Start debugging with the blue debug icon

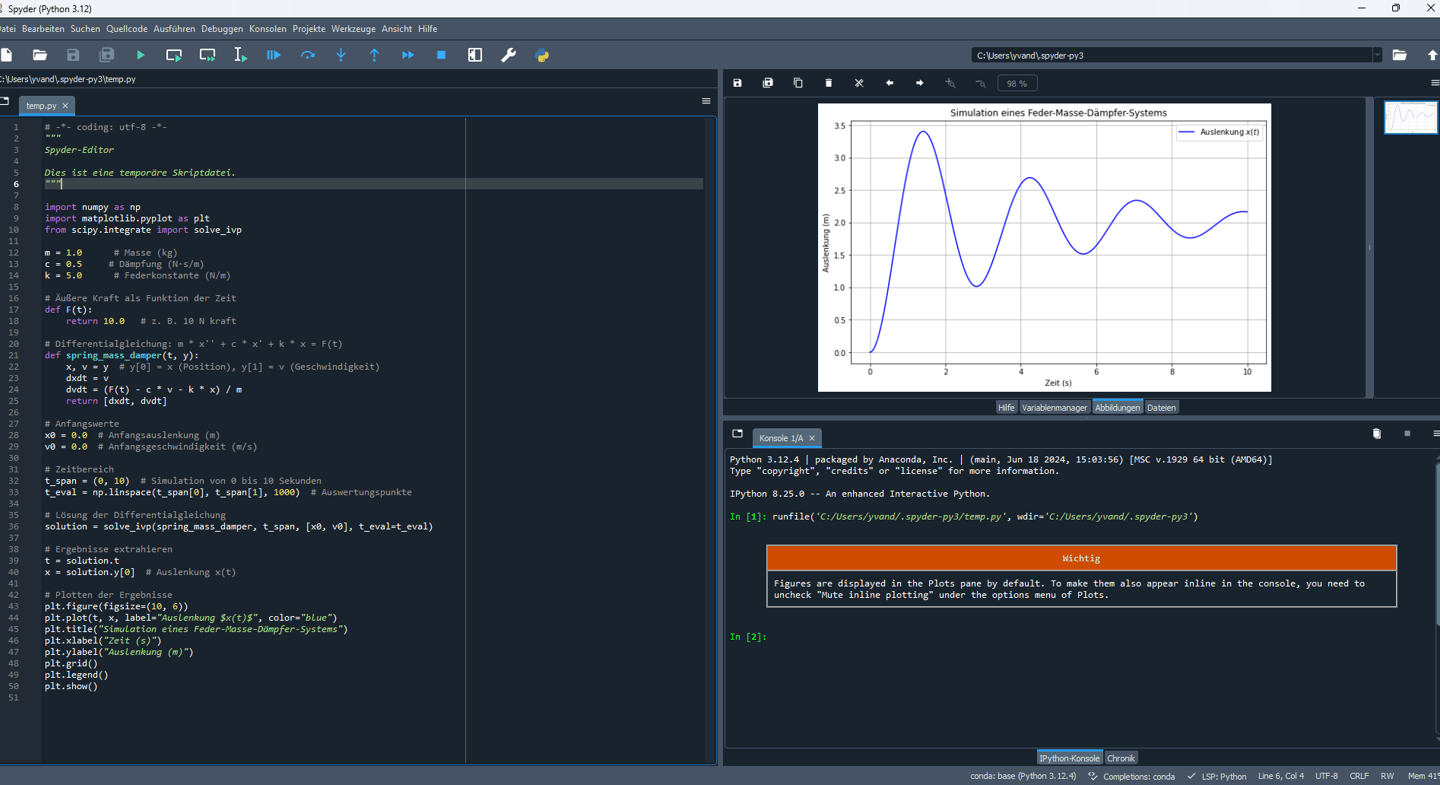click(x=274, y=55)
